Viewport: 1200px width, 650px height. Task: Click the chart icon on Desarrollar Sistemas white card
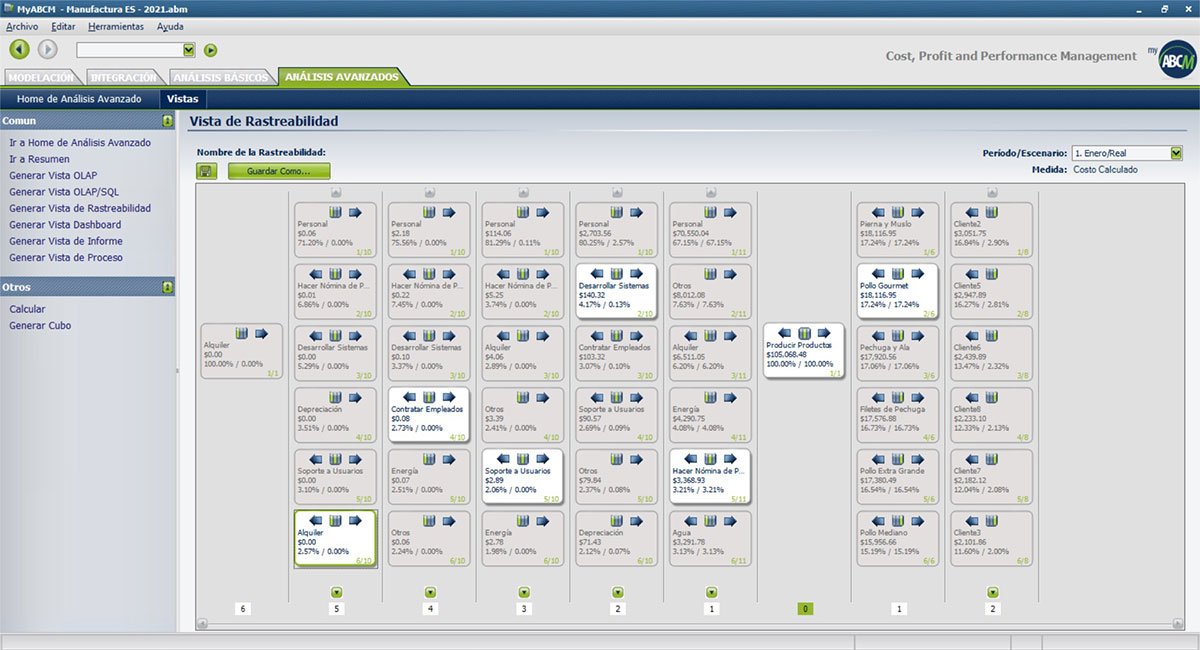coord(617,273)
